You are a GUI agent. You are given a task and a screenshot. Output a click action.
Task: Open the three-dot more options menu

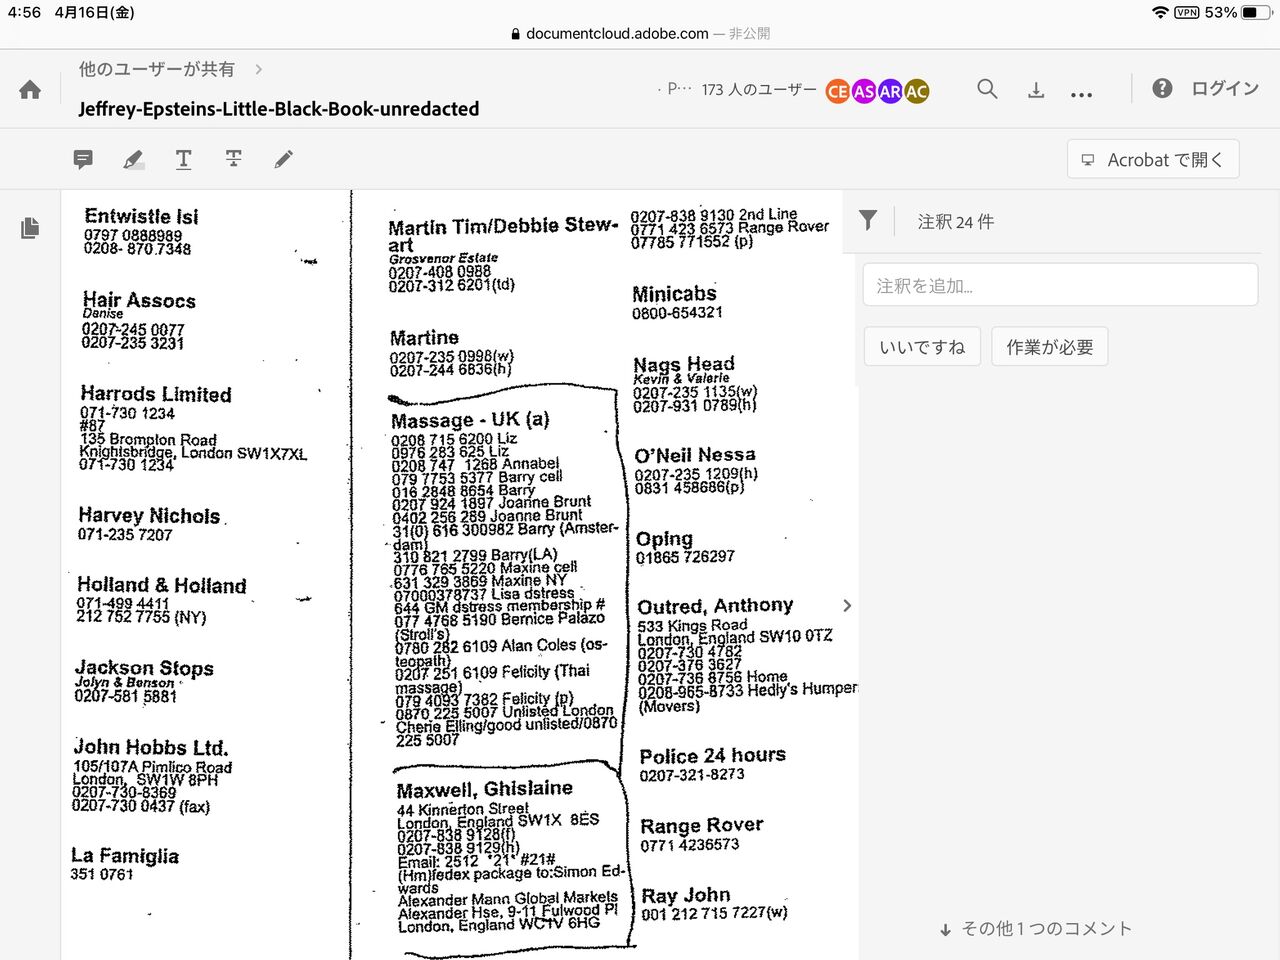pyautogui.click(x=1081, y=94)
